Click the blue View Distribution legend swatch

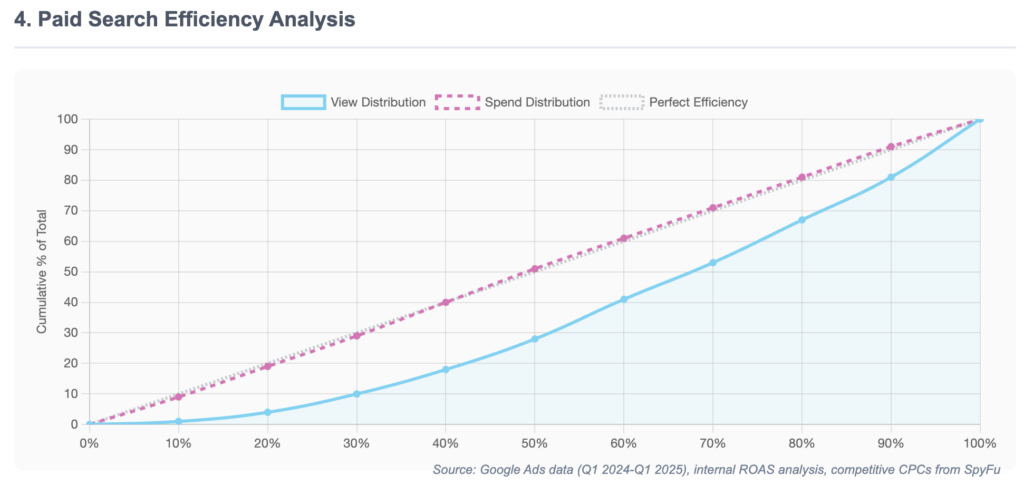(303, 102)
